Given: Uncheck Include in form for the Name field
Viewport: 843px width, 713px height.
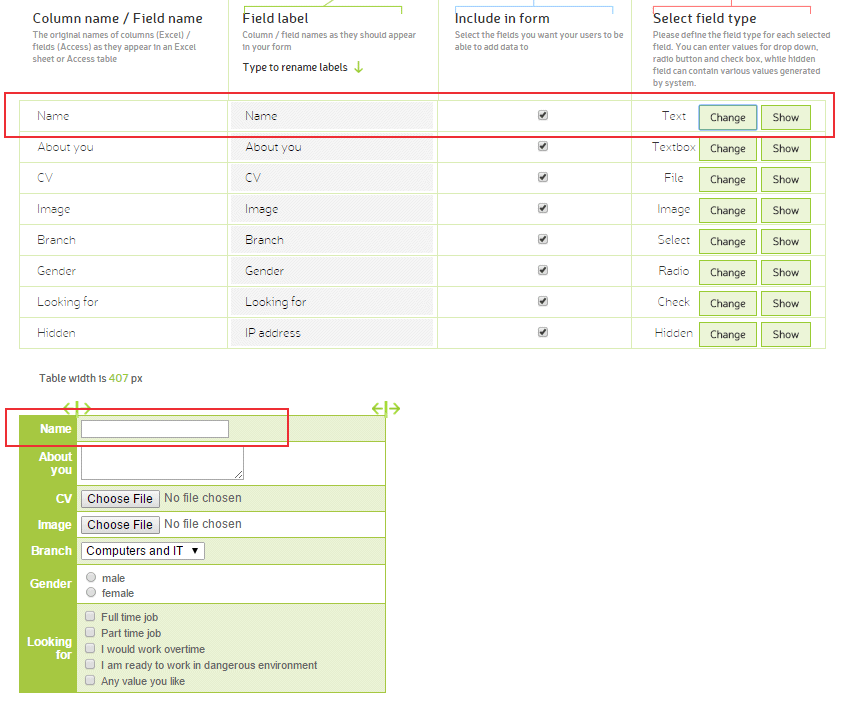Looking at the screenshot, I should (543, 115).
